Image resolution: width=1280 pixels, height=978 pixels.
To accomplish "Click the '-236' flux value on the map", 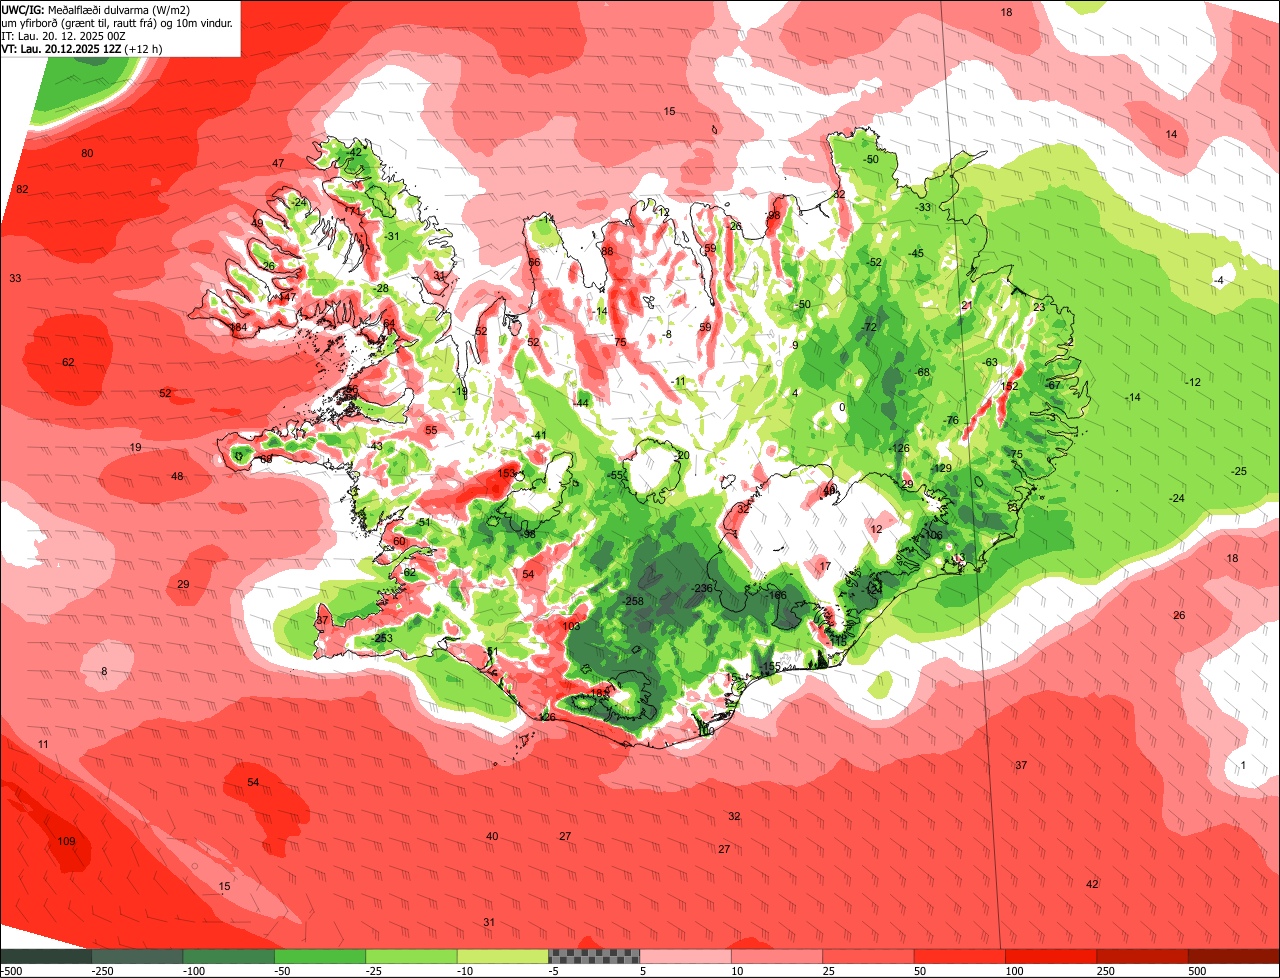I will click(702, 588).
